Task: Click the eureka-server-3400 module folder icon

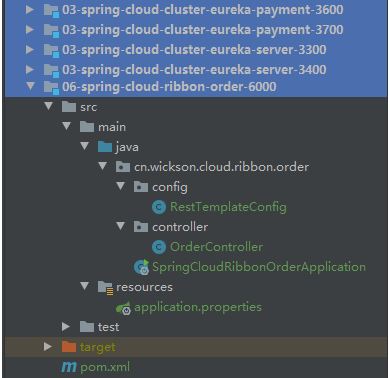Action: coord(52,70)
